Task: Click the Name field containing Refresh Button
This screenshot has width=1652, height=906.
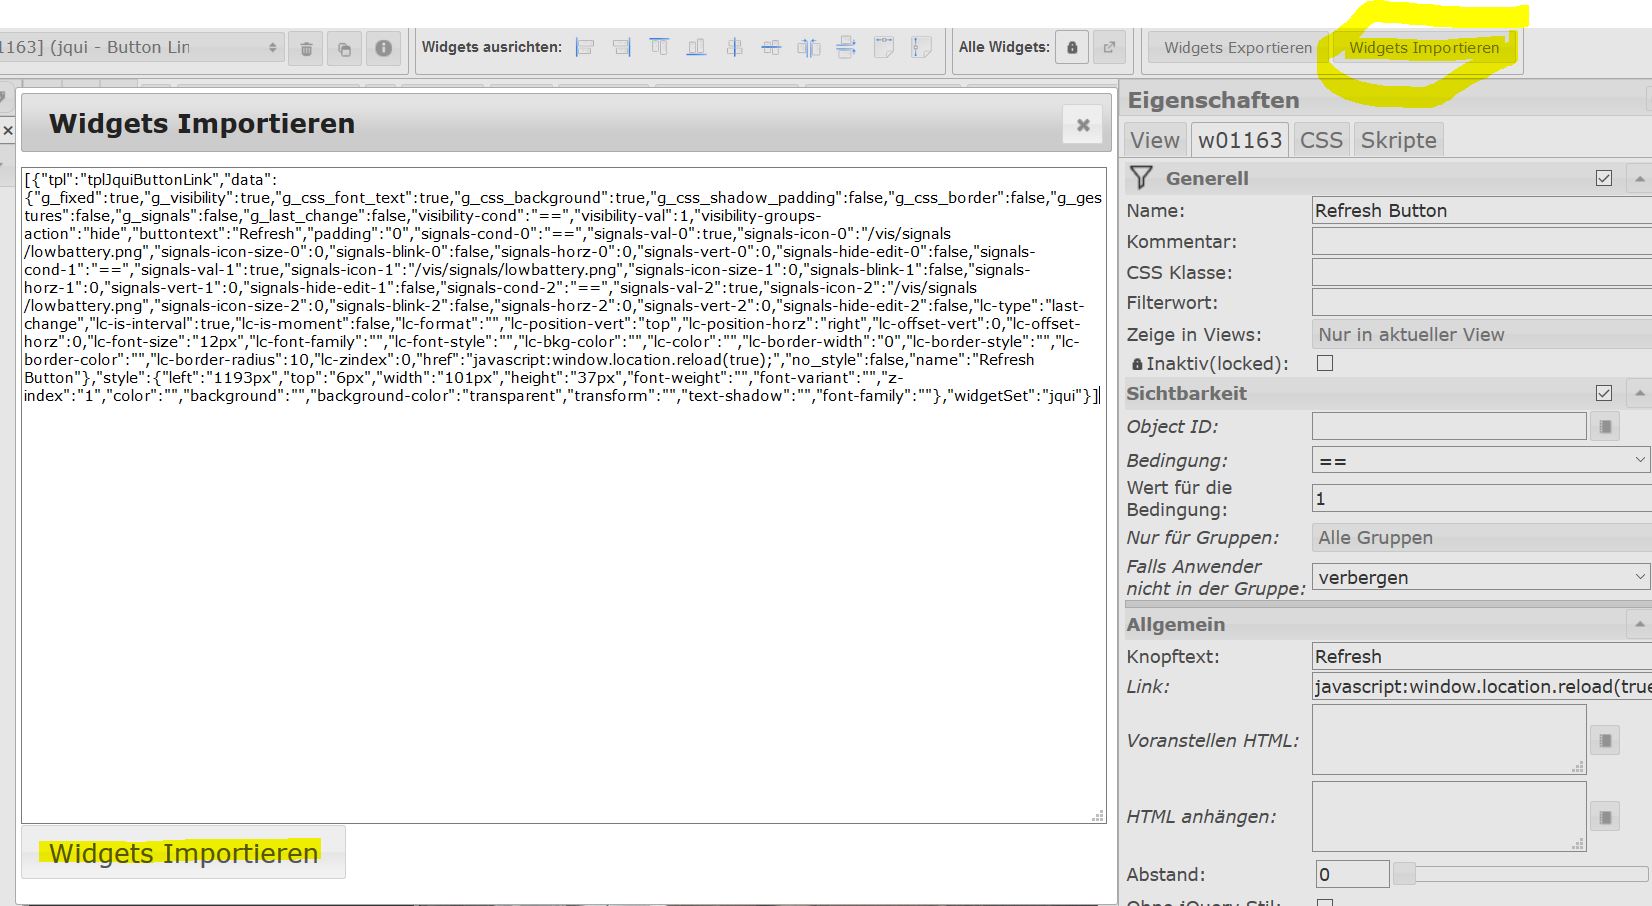Action: click(1481, 210)
